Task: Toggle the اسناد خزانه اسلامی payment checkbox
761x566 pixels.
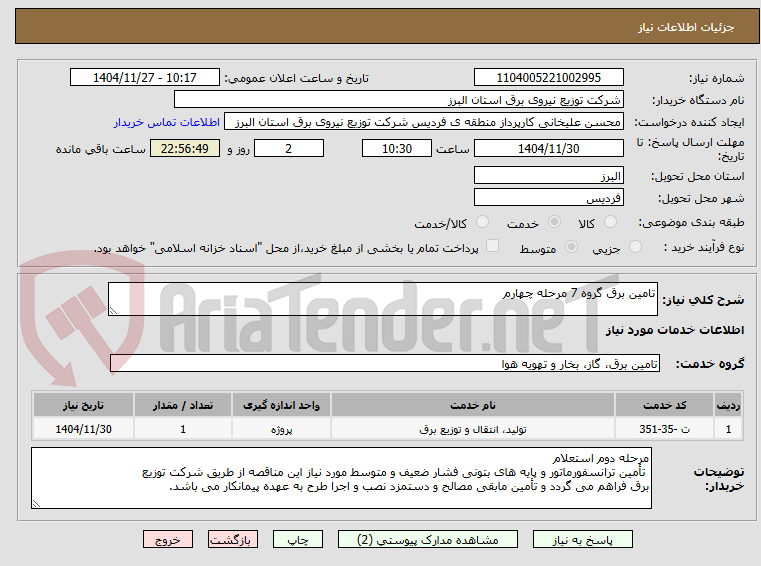Action: click(x=492, y=246)
